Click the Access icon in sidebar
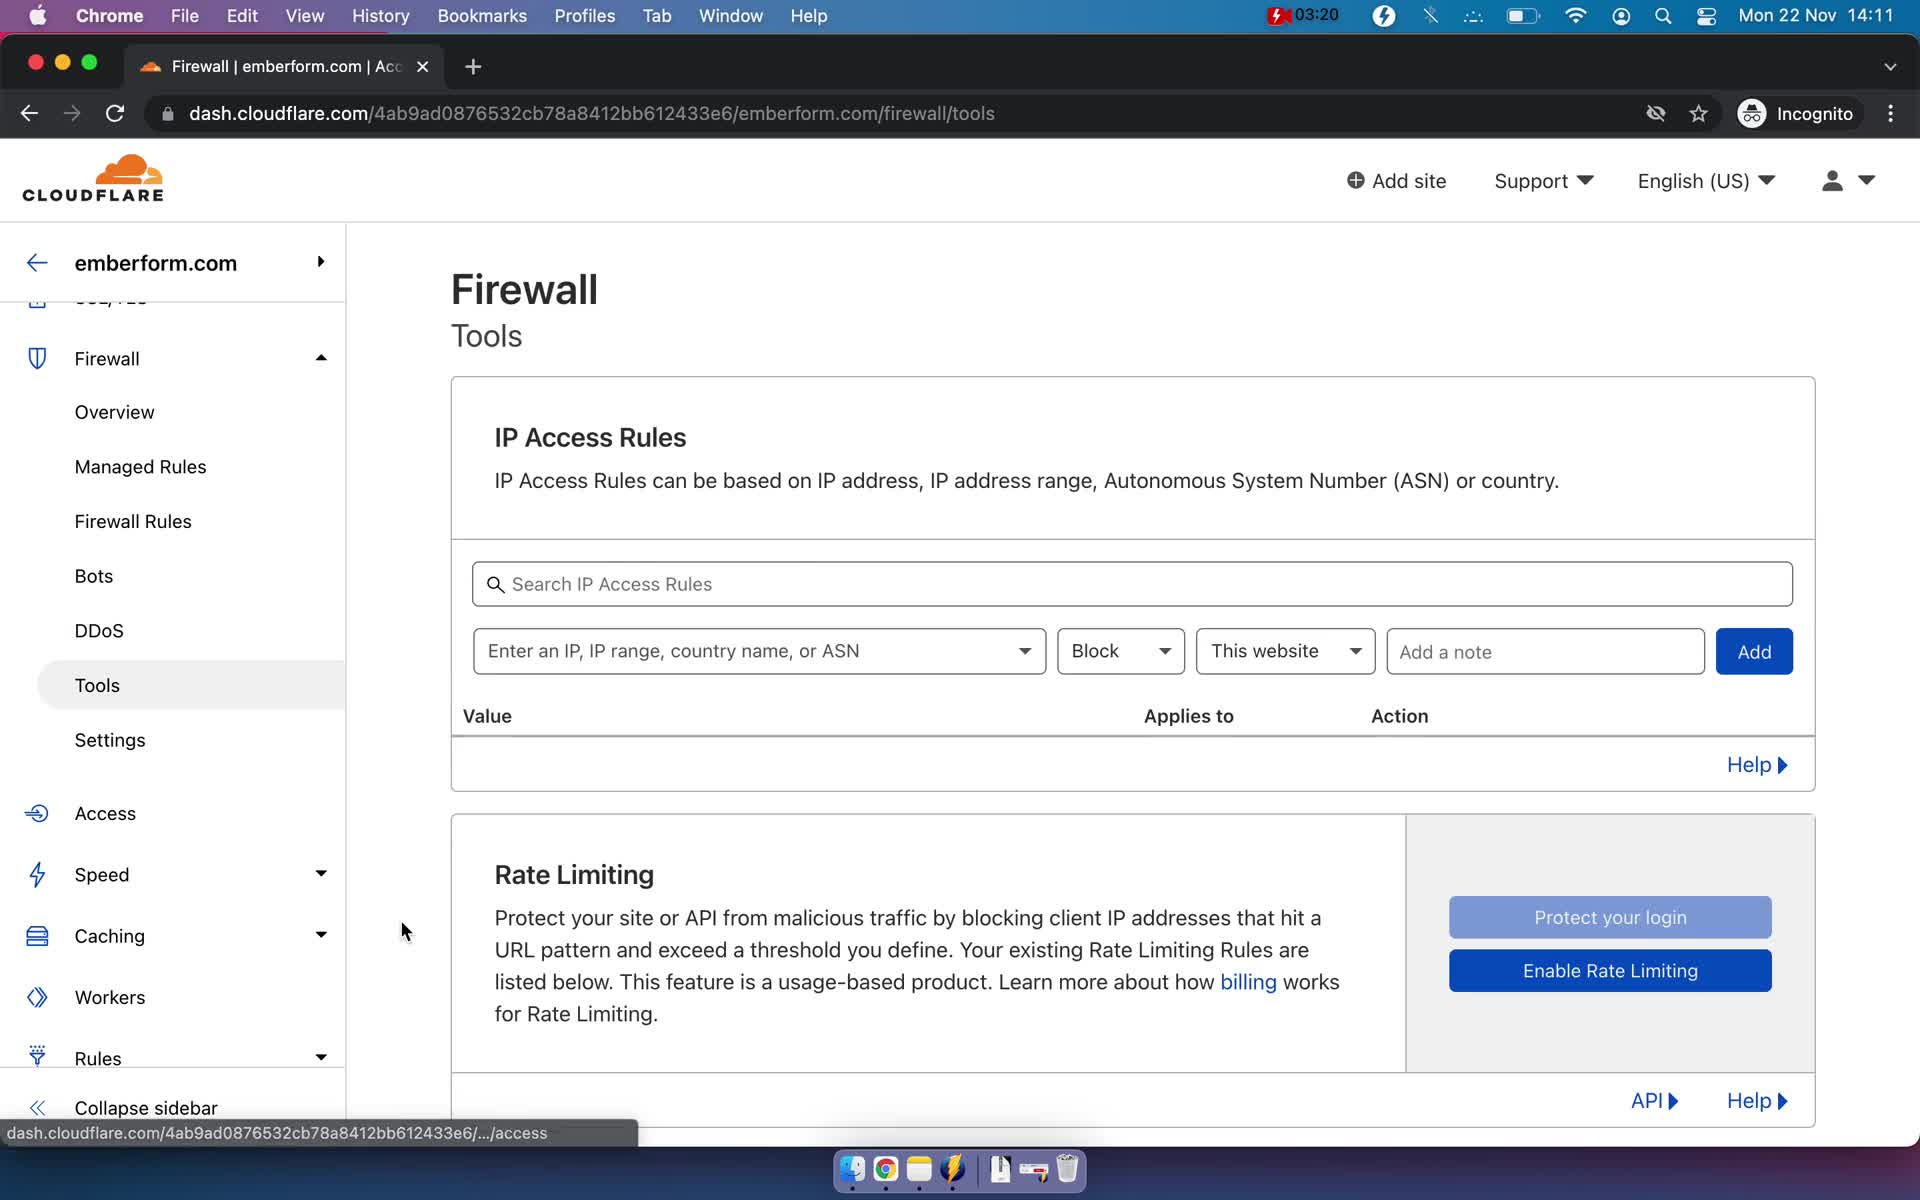Screen dimensions: 1920x1200 point(35,813)
